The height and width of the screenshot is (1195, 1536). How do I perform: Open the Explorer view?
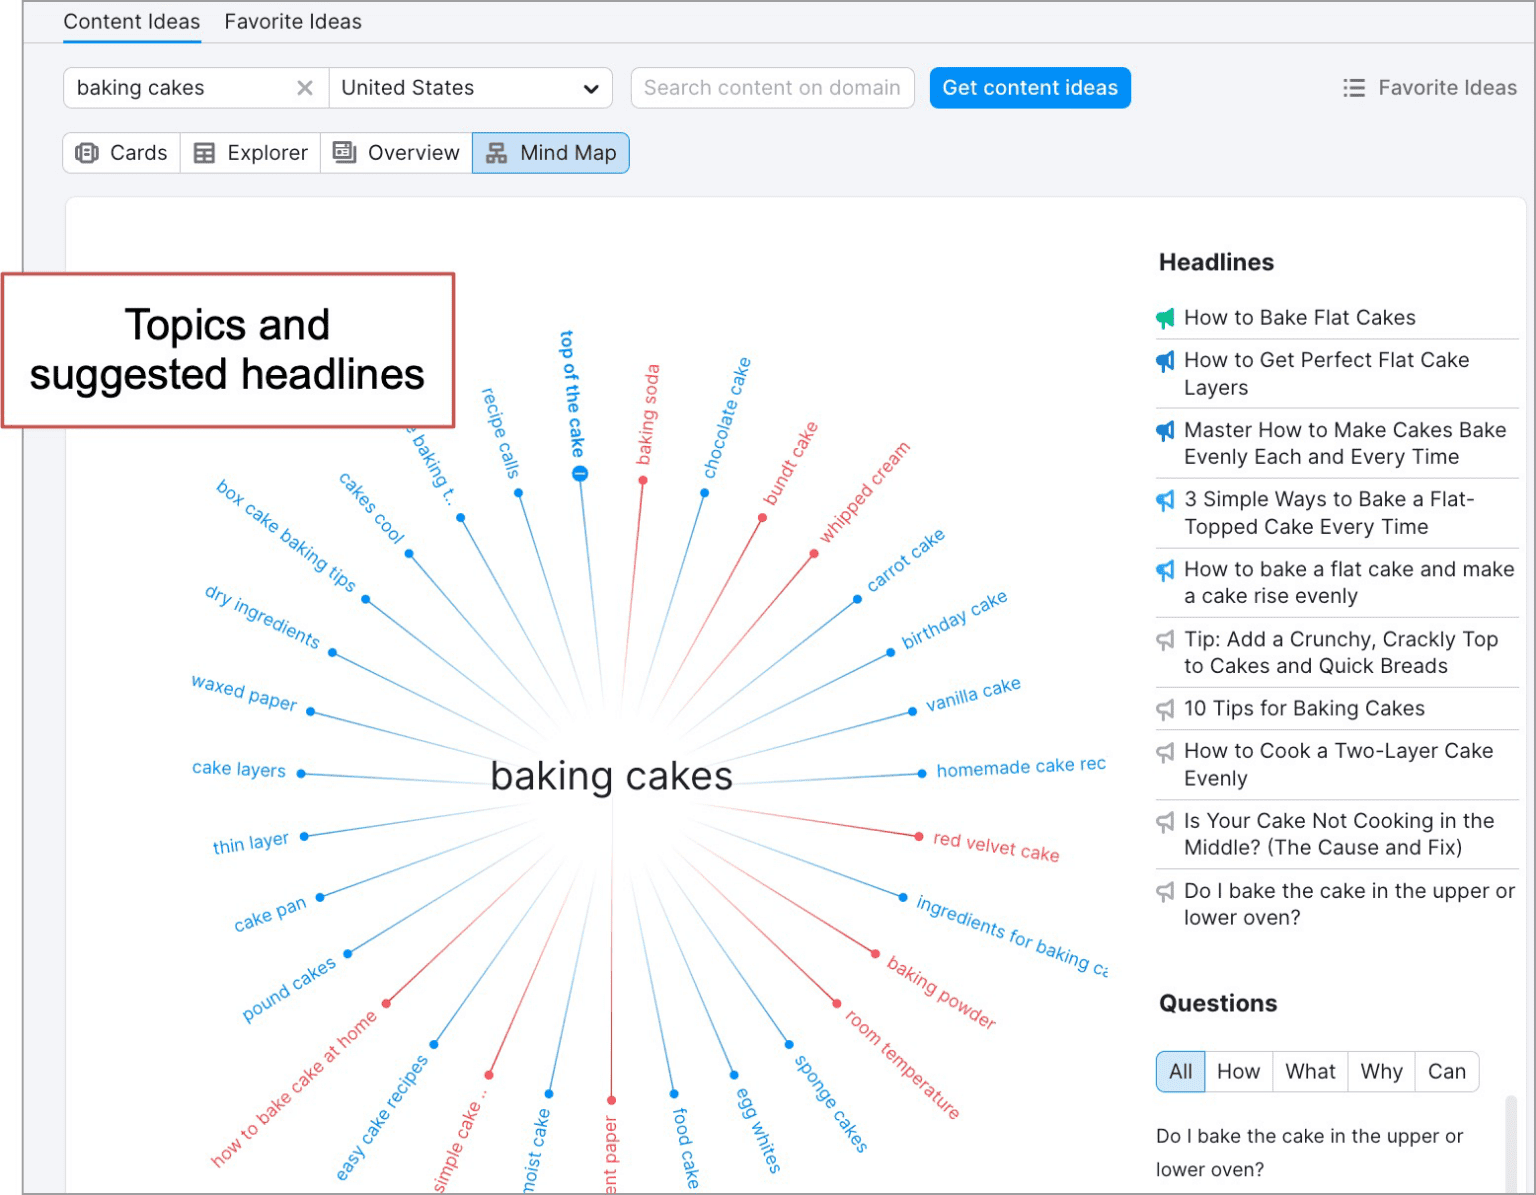pos(250,152)
